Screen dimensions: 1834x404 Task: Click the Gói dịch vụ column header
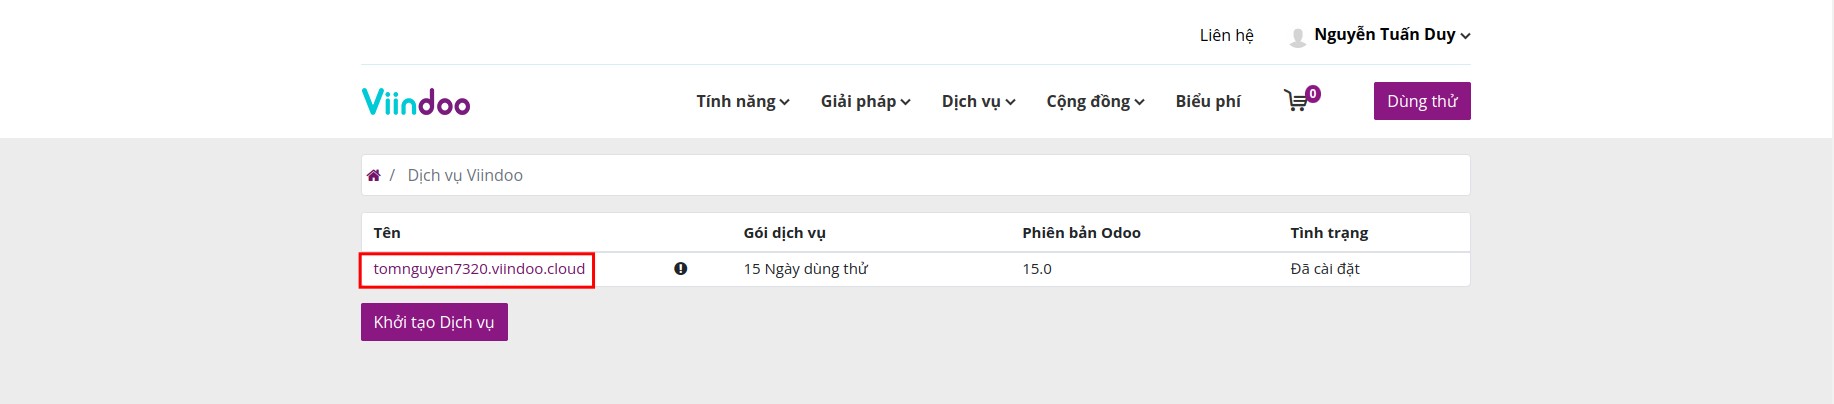pyautogui.click(x=785, y=233)
